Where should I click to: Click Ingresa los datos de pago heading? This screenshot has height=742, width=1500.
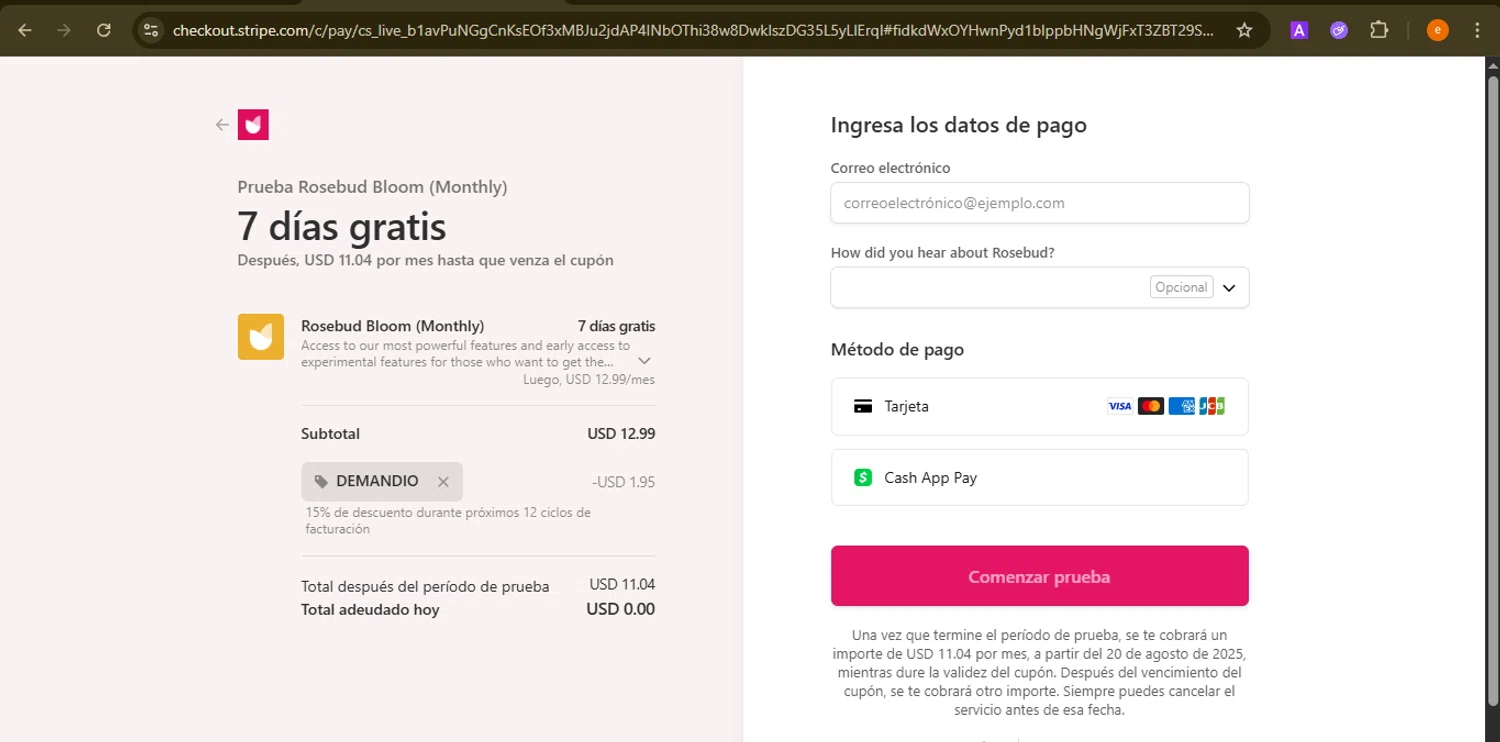[x=958, y=126]
